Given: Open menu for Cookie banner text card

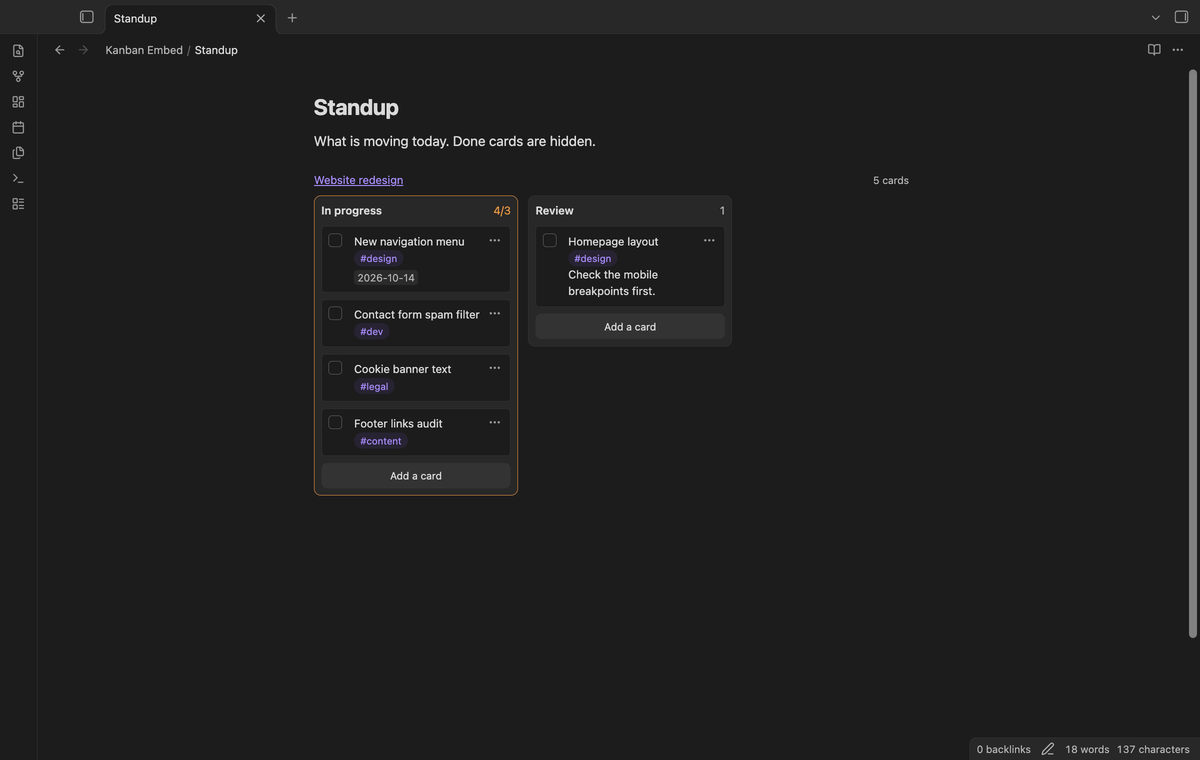Looking at the screenshot, I should pos(495,368).
